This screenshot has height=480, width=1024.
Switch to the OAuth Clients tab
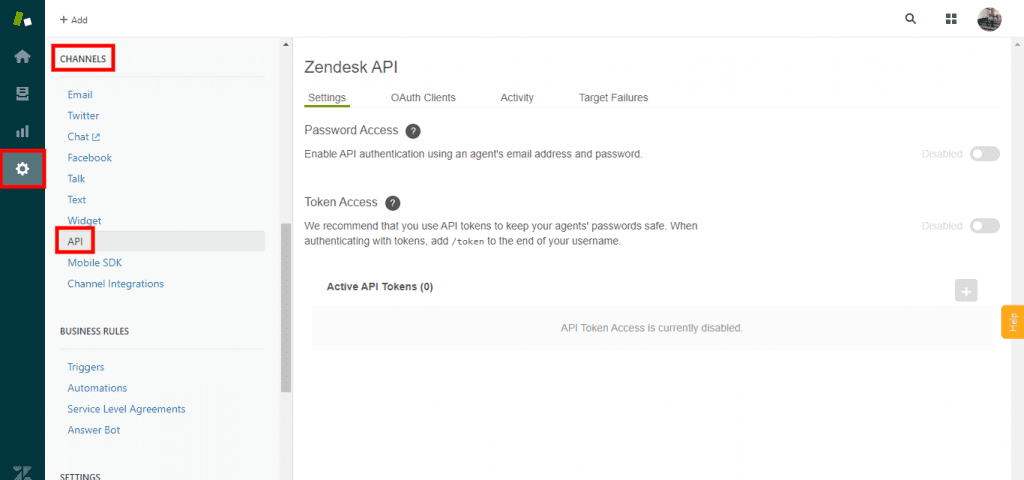tap(423, 98)
